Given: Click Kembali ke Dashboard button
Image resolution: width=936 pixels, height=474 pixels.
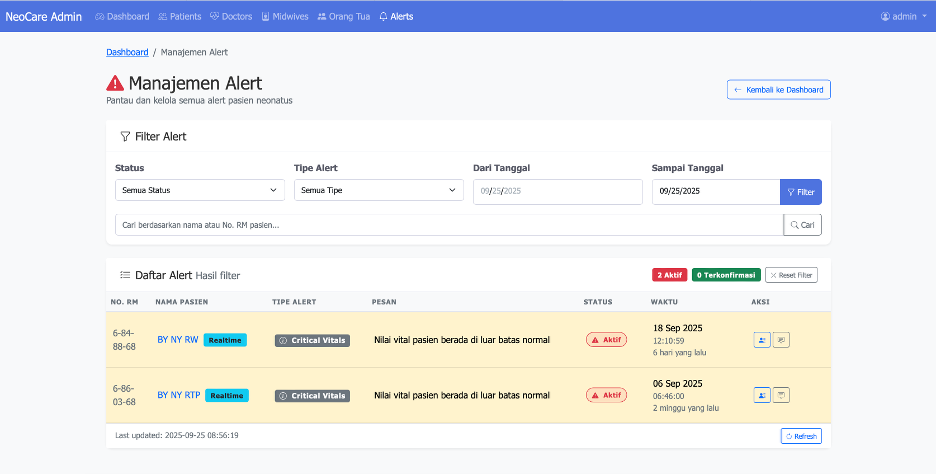Looking at the screenshot, I should tap(778, 90).
